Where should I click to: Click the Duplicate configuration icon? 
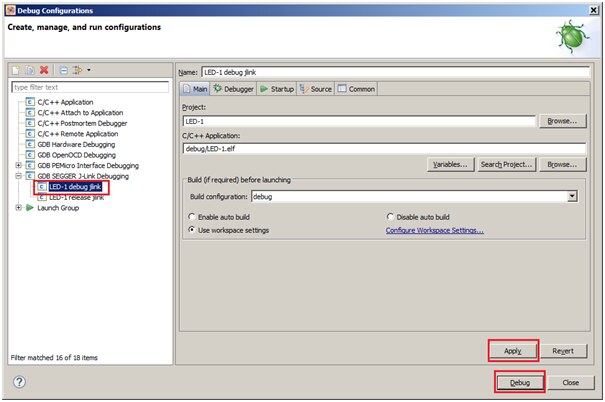(30, 70)
